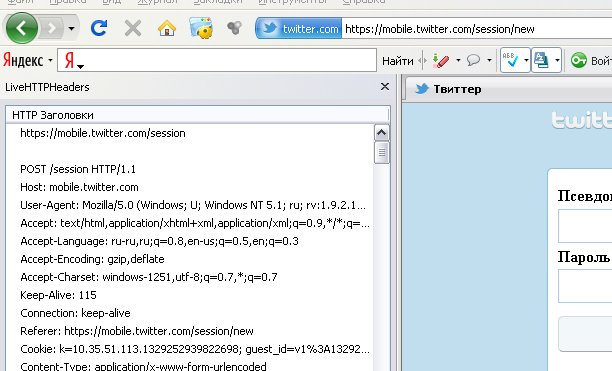Click the speech bubble comments icon
Screen dimensions: 612x371
pos(473,60)
